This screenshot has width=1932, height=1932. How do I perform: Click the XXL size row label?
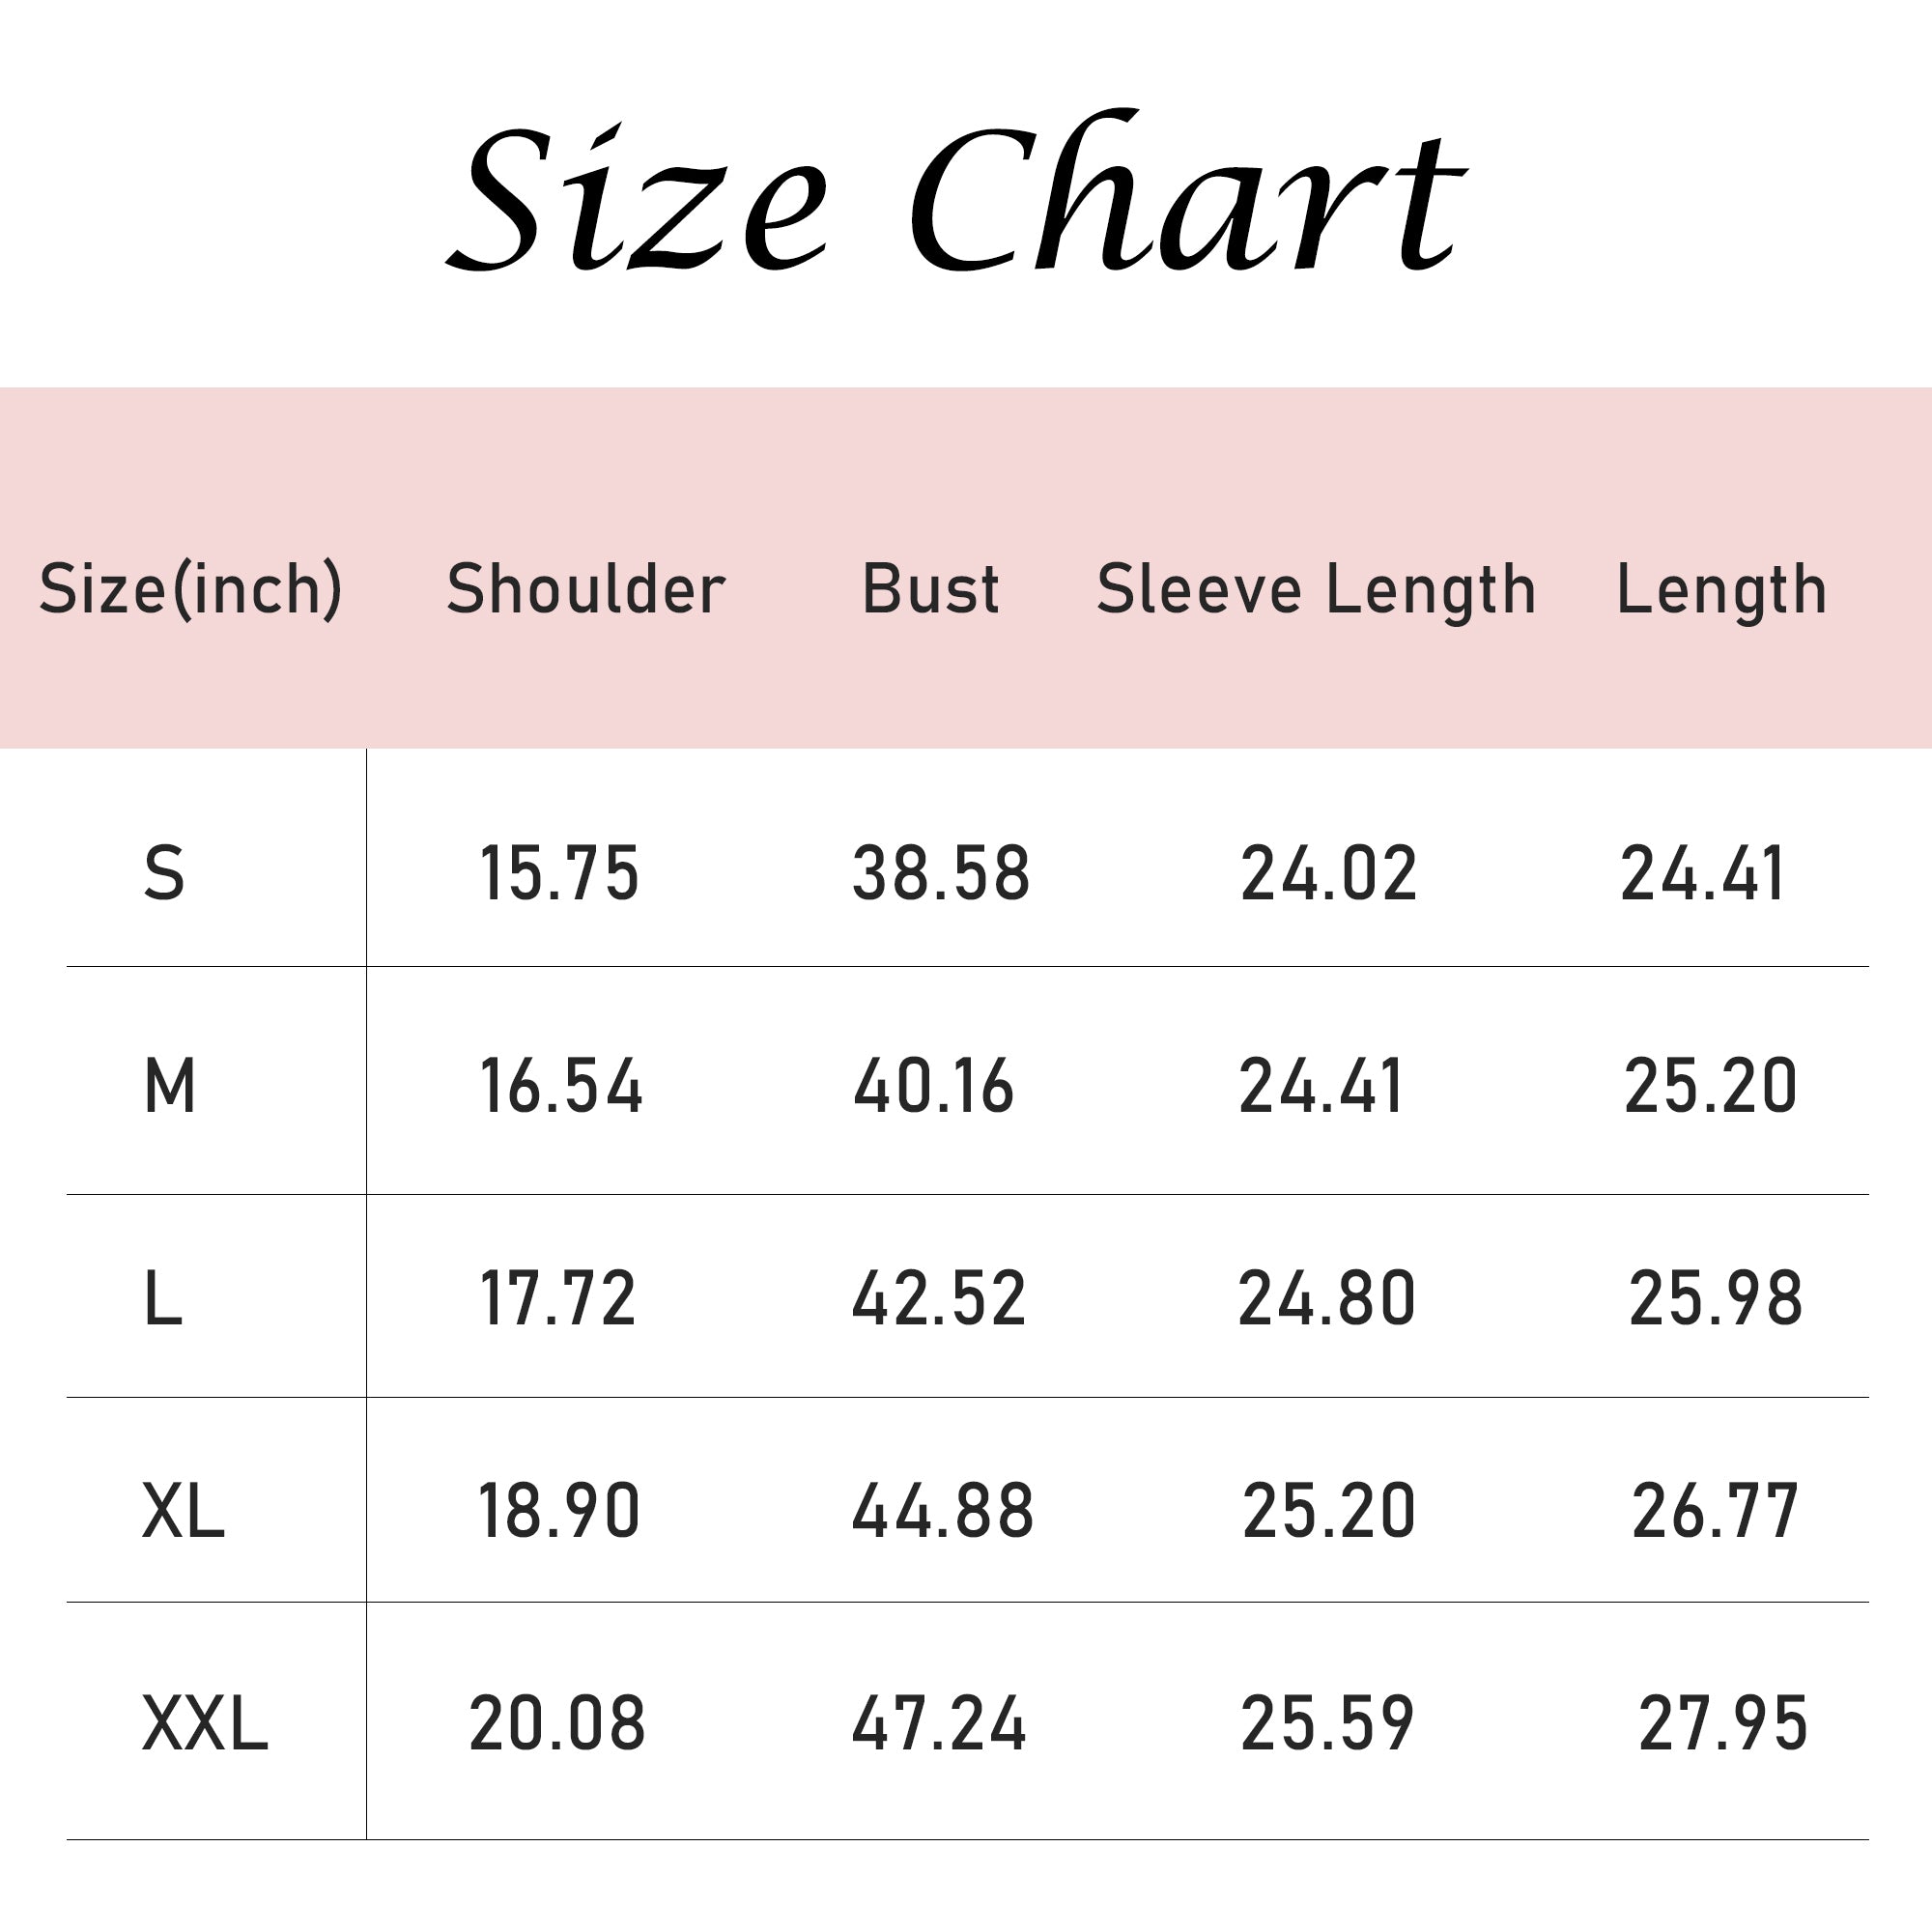coord(205,1724)
